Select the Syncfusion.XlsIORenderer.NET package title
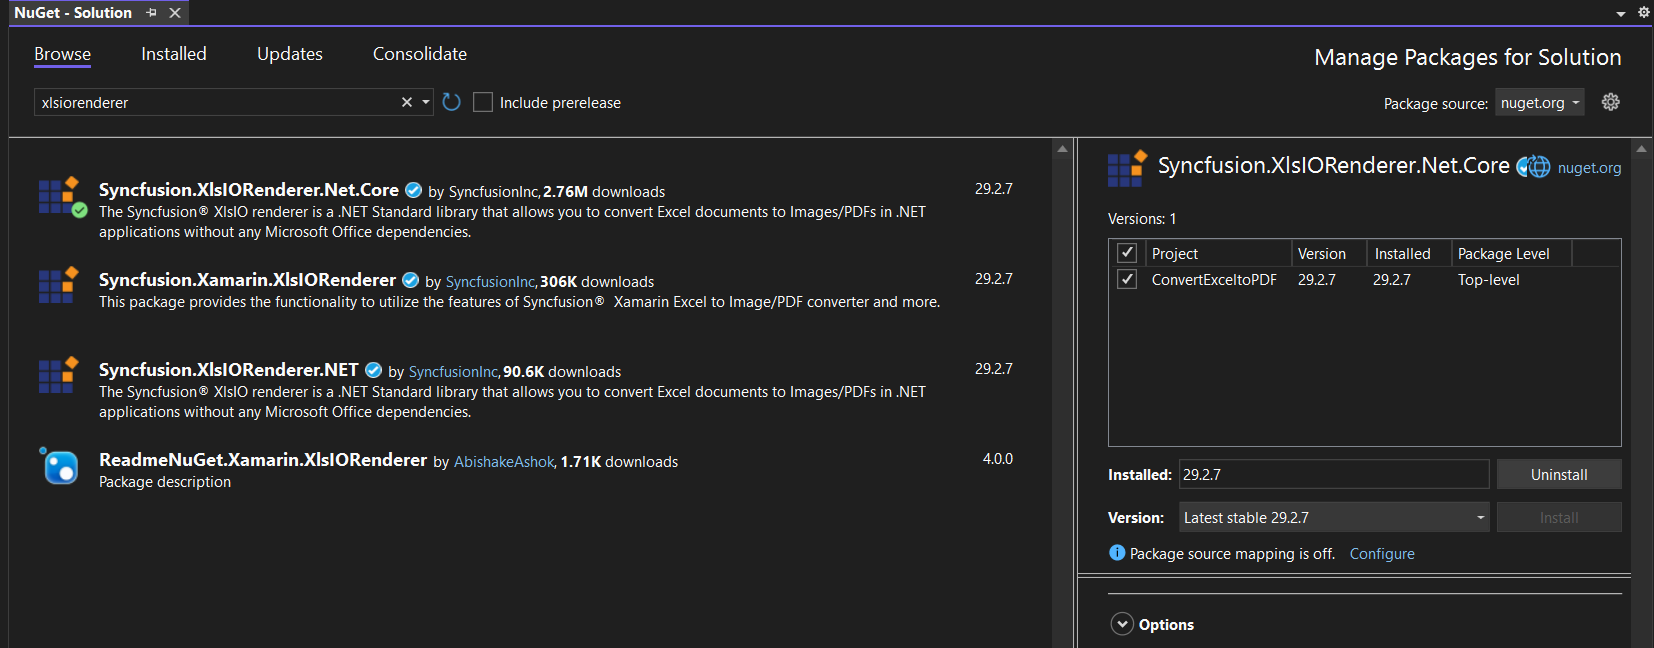 pyautogui.click(x=228, y=369)
